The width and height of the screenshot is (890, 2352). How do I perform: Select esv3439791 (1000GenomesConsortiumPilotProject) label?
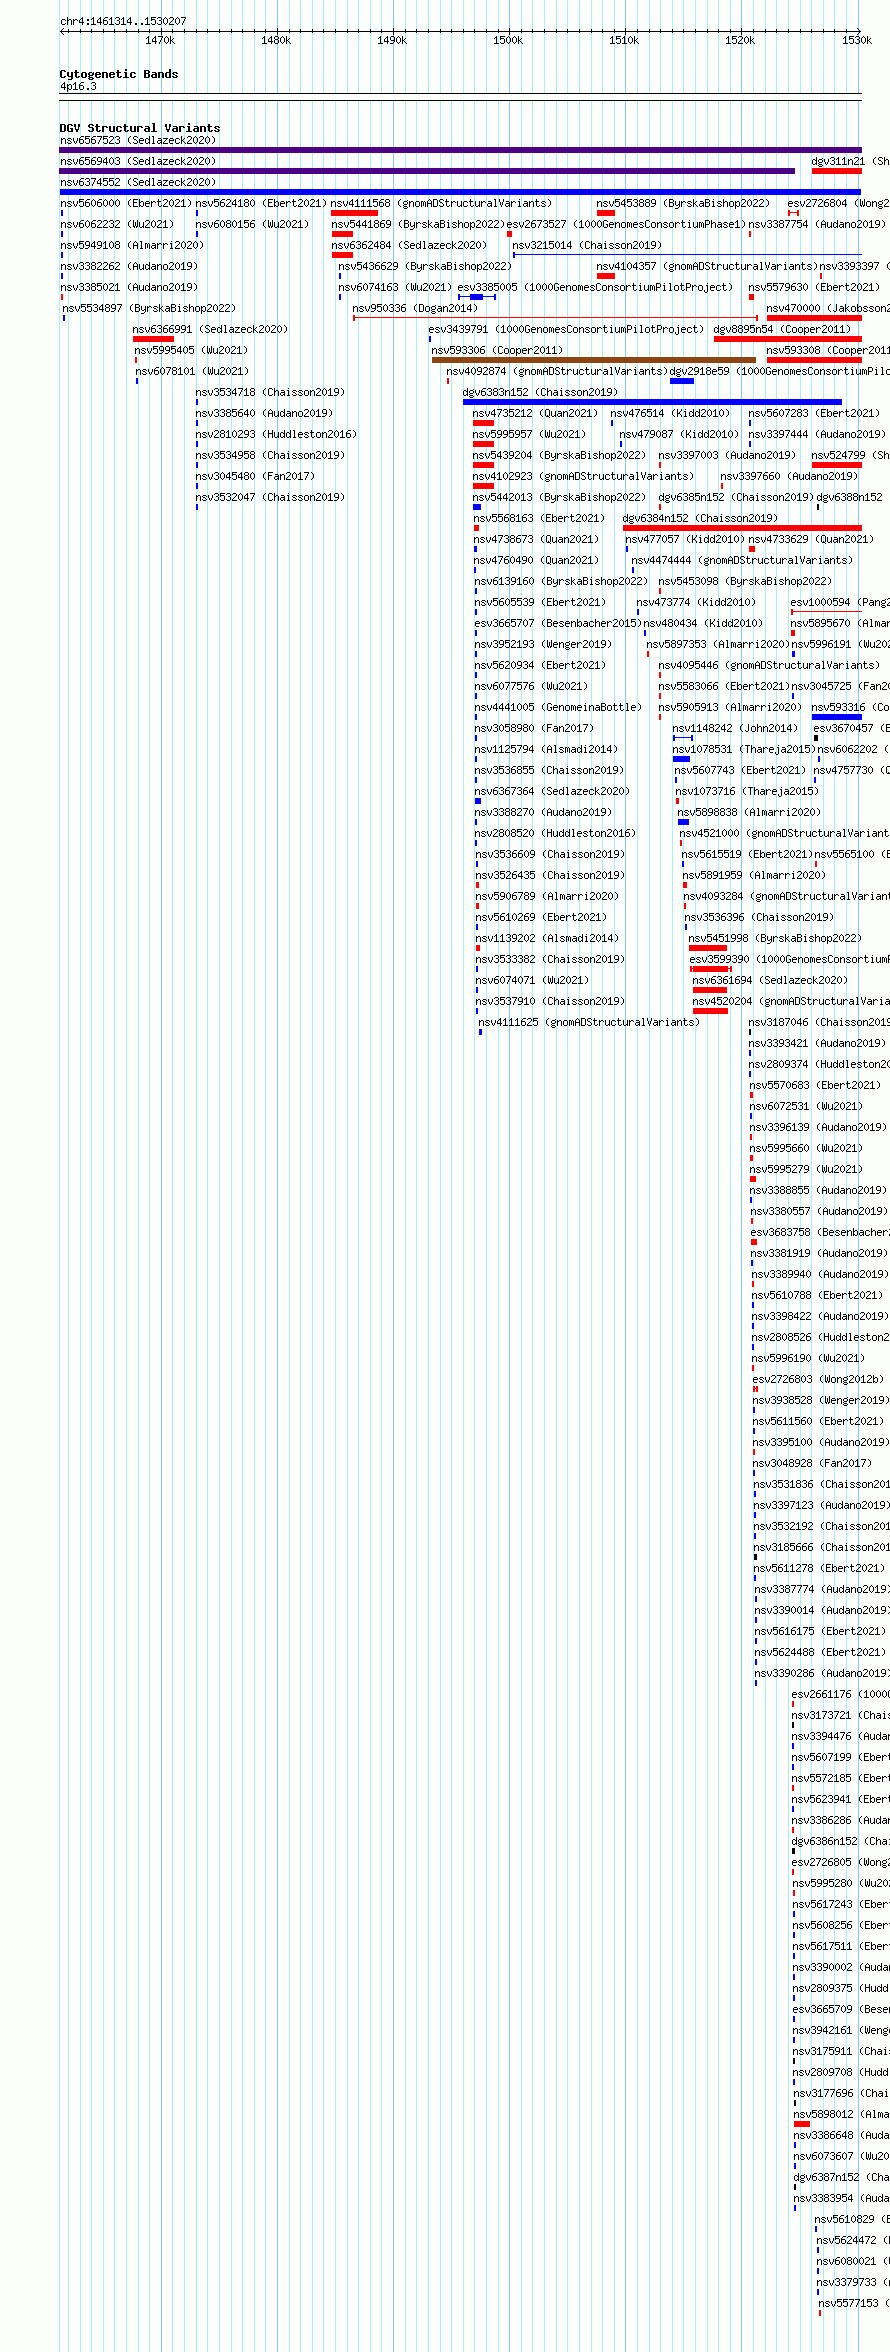tap(566, 329)
